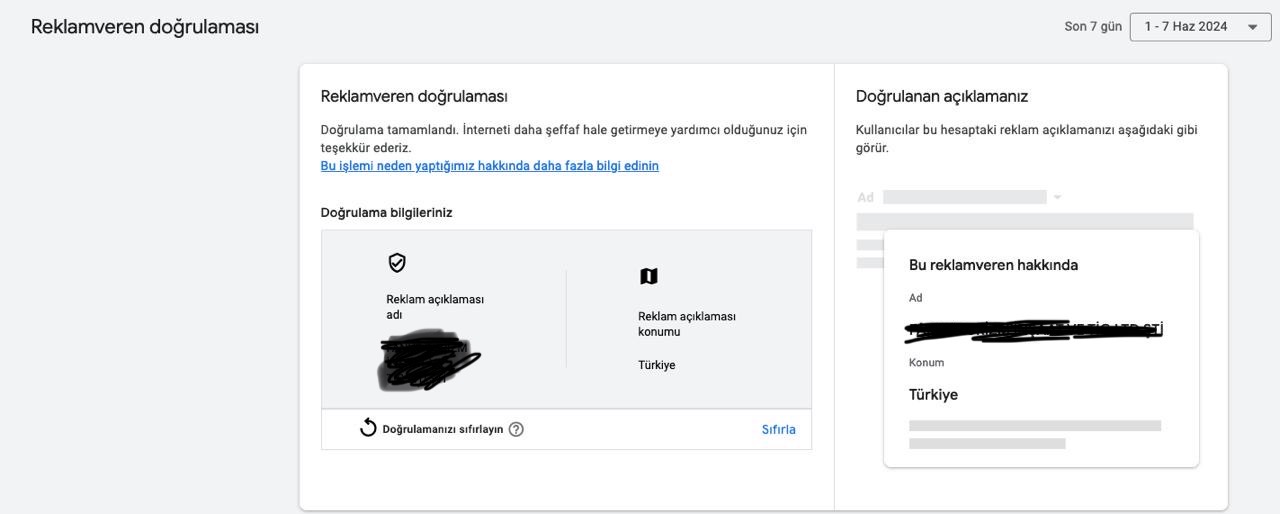The image size is (1280, 514).
Task: Click the Sıfırla button
Action: [x=778, y=429]
